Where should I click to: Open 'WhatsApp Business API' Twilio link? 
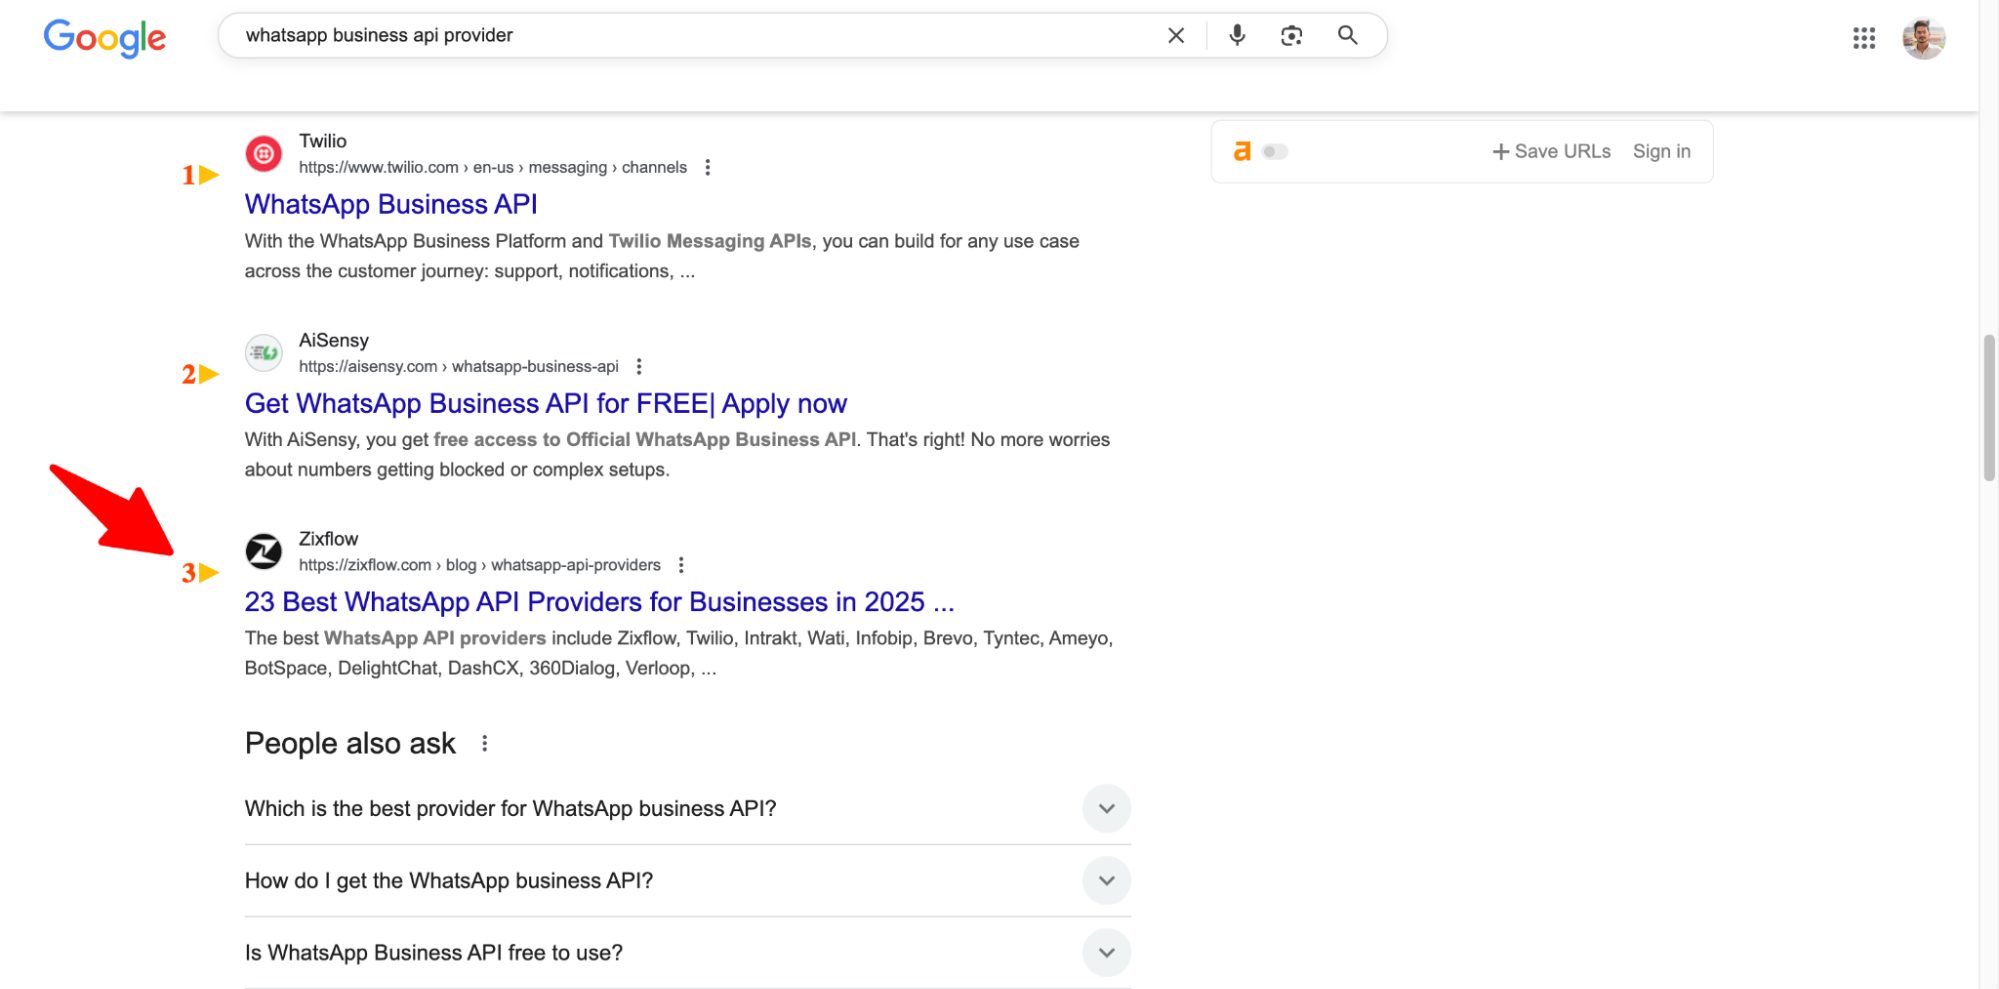(x=391, y=204)
